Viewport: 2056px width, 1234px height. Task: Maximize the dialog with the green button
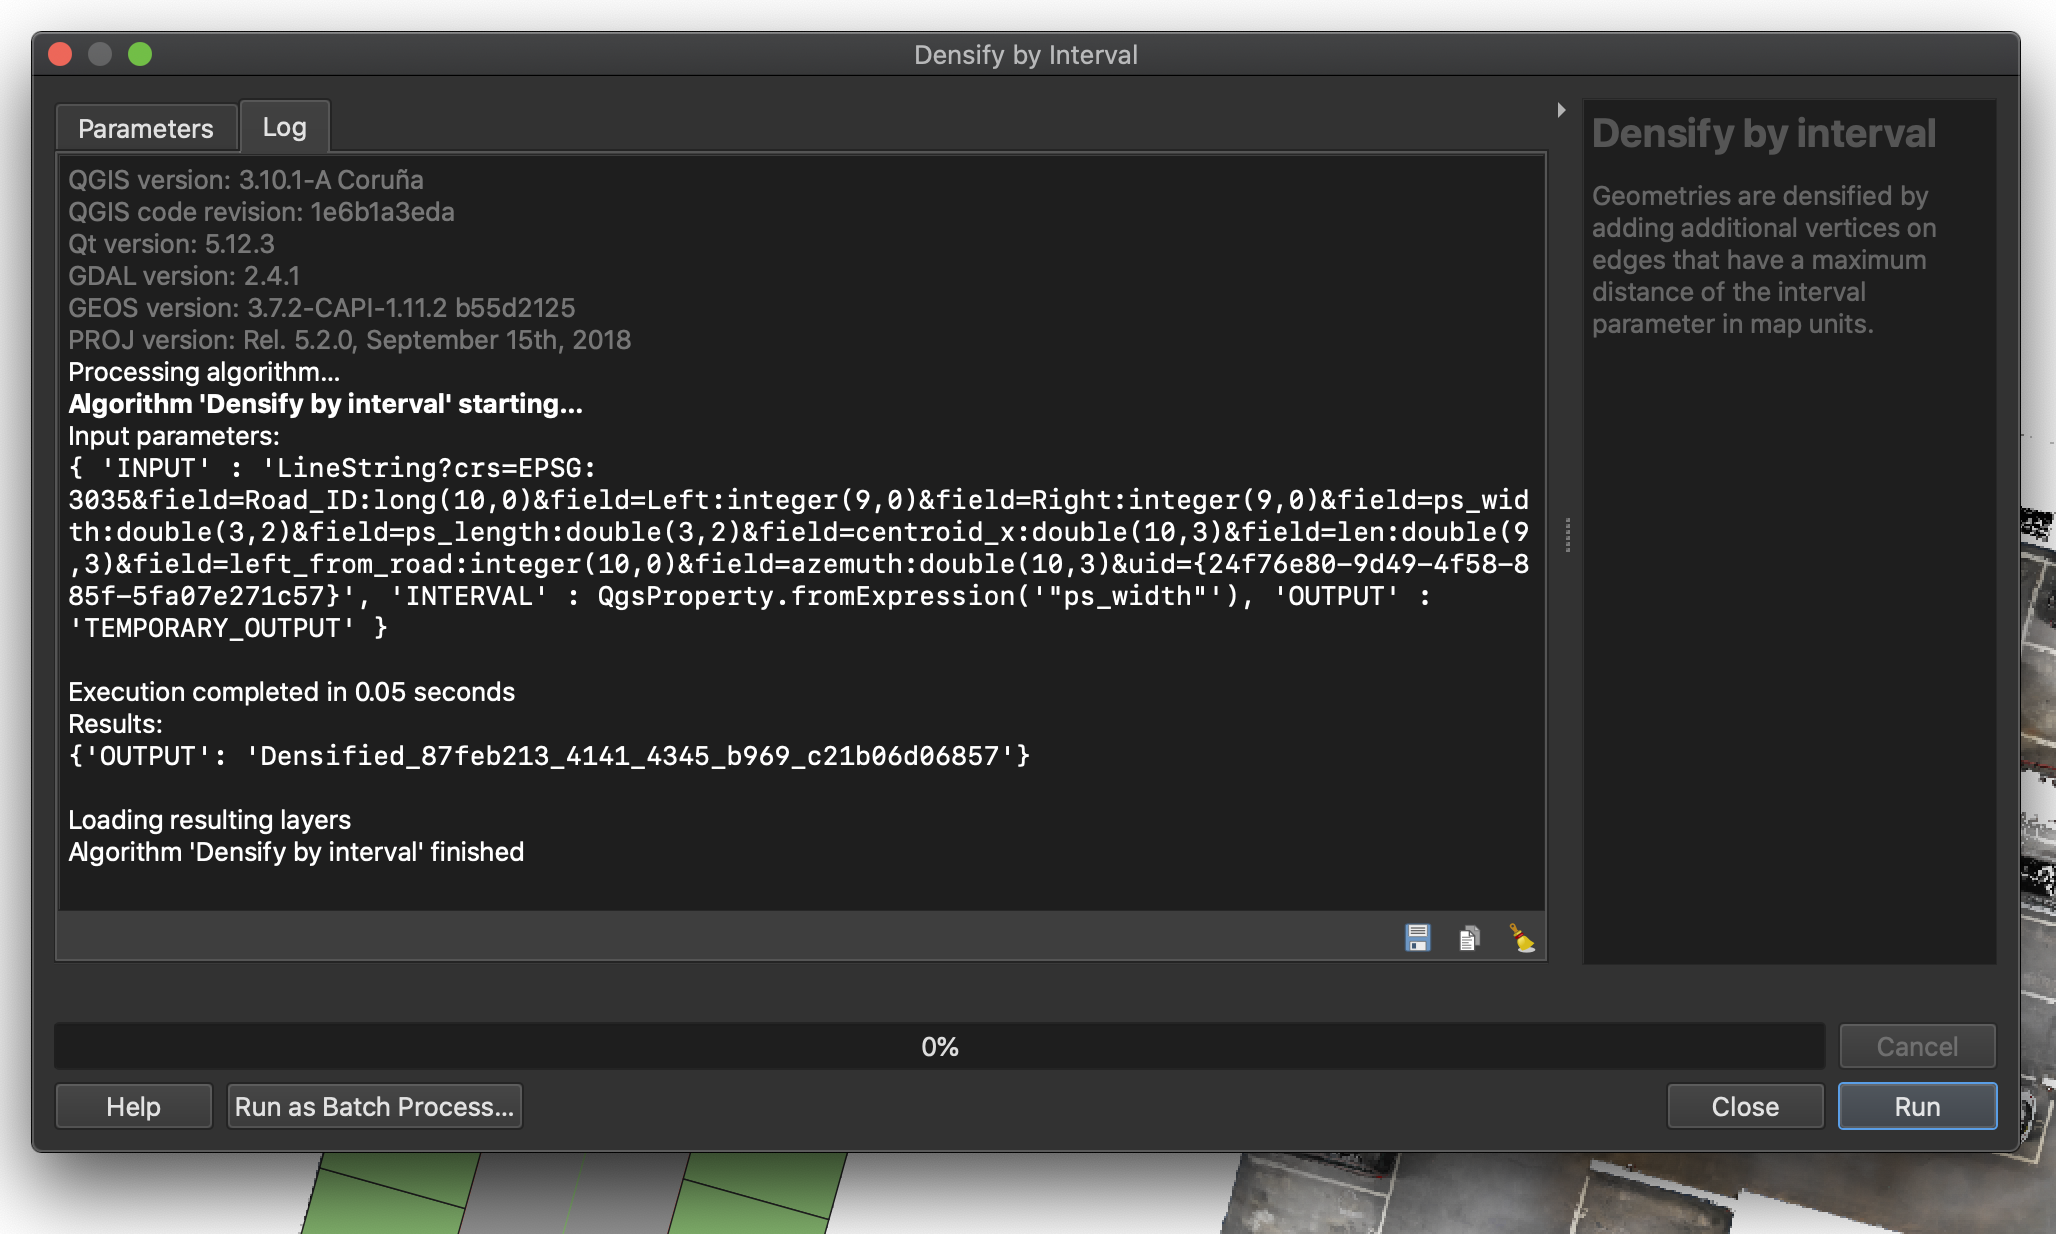click(140, 54)
